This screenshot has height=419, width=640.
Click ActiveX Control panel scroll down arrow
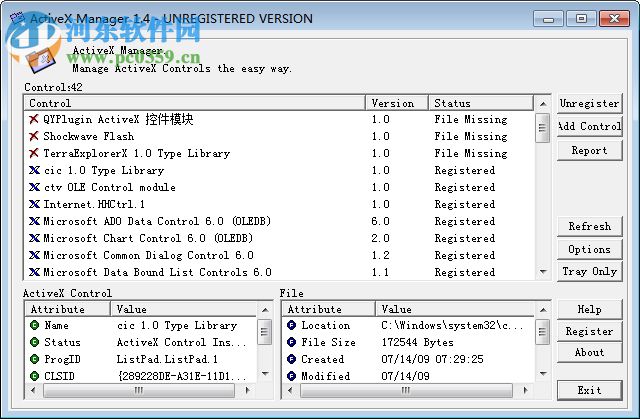[x=265, y=374]
